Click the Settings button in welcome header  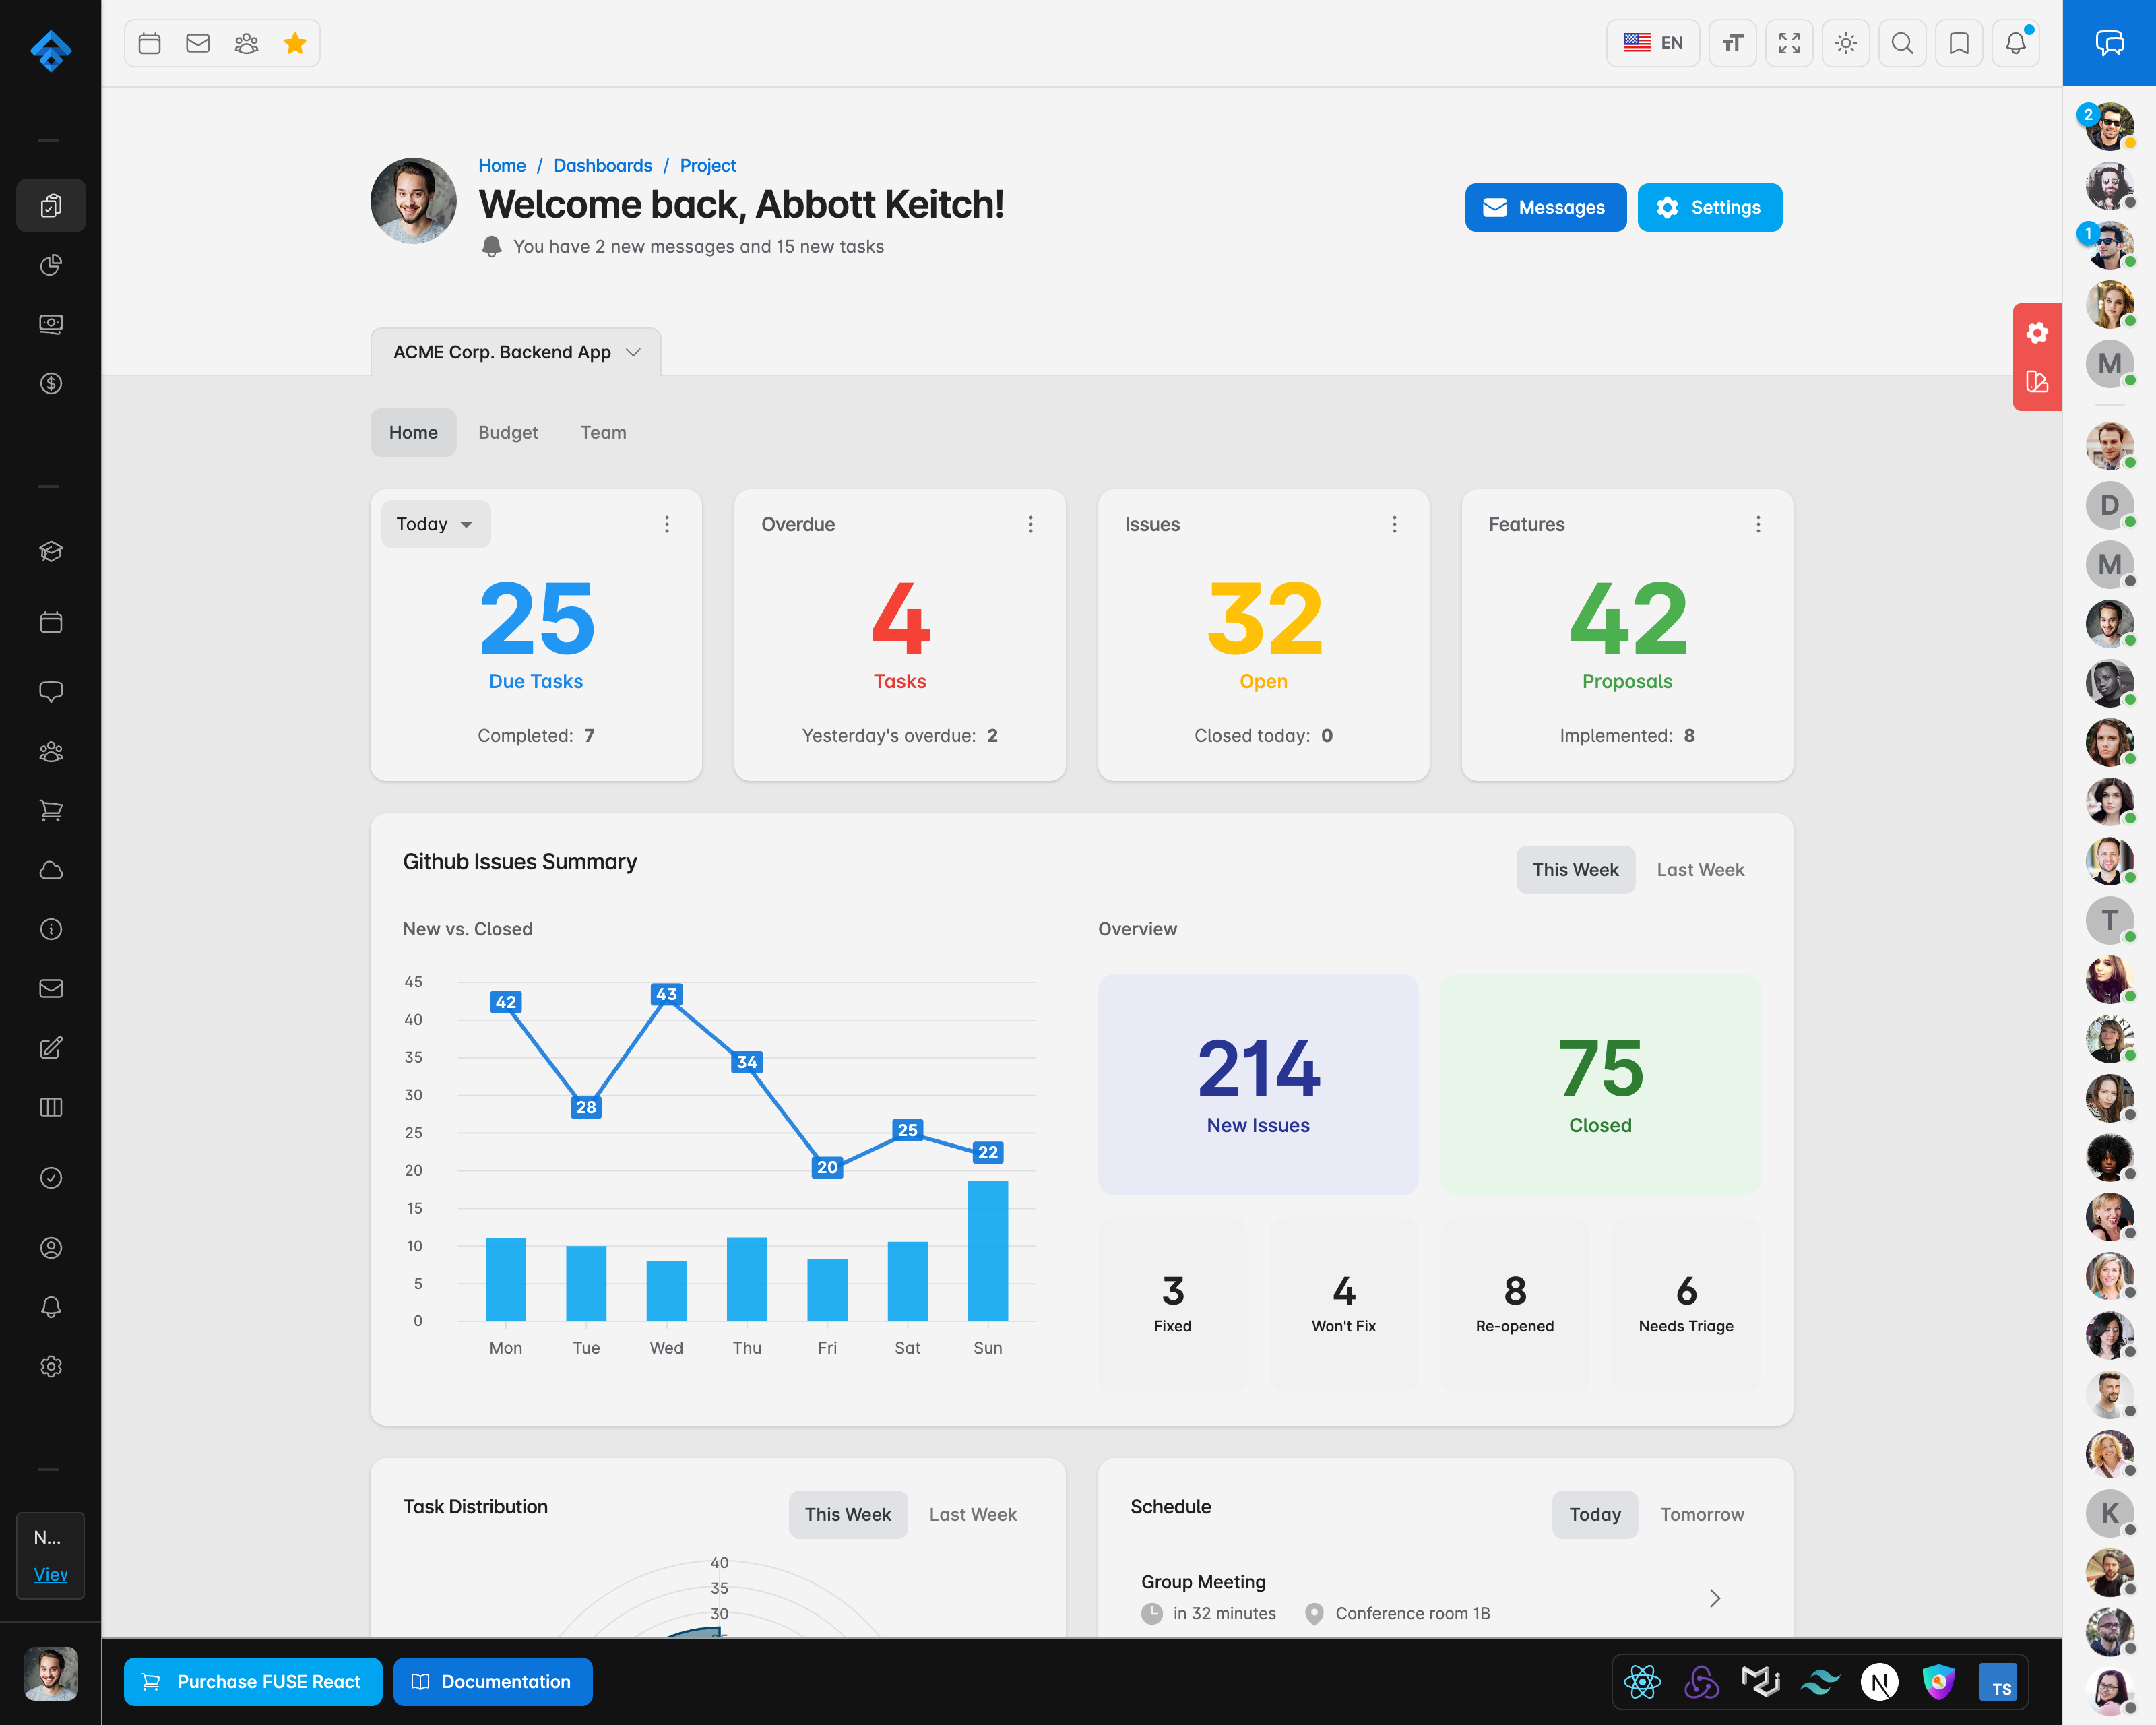pos(1709,207)
